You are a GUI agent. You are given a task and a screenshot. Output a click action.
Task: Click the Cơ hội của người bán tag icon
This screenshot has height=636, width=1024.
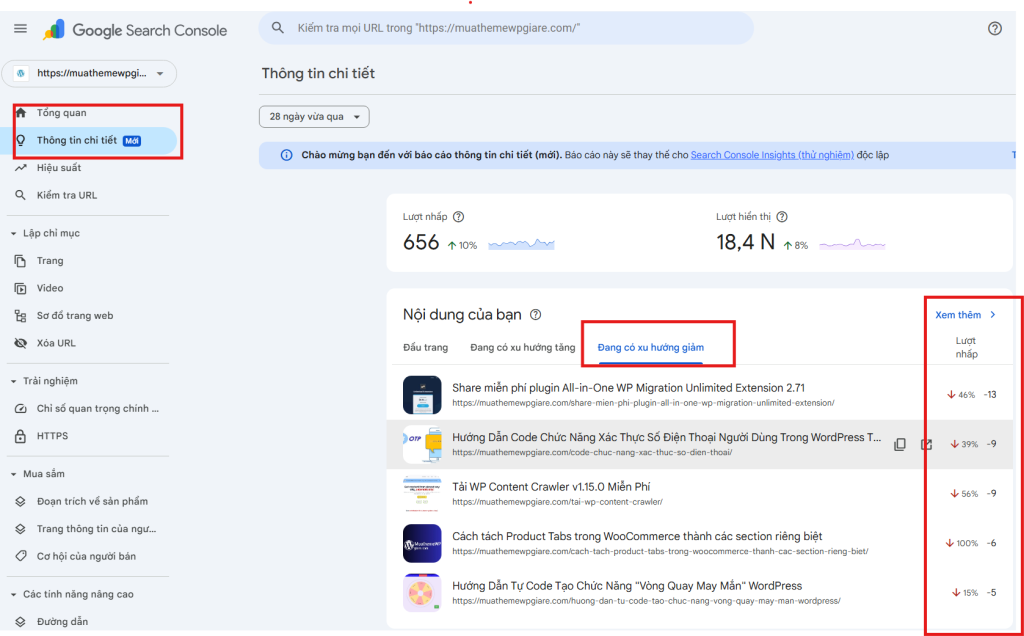pyautogui.click(x=21, y=556)
